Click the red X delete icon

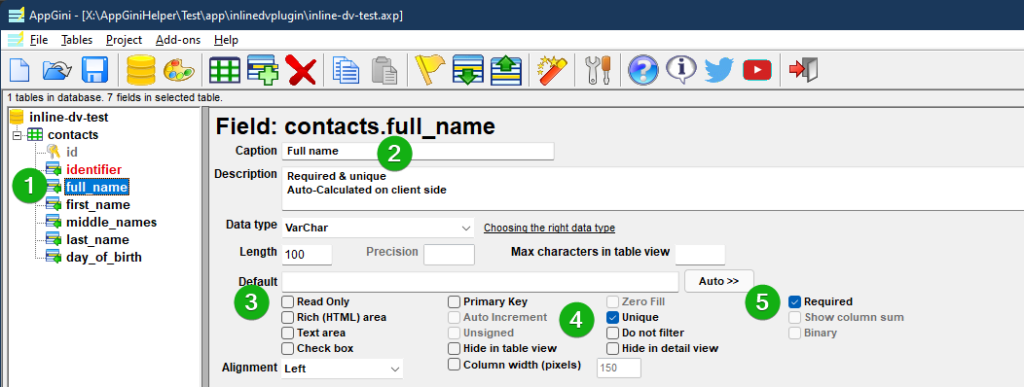(301, 69)
